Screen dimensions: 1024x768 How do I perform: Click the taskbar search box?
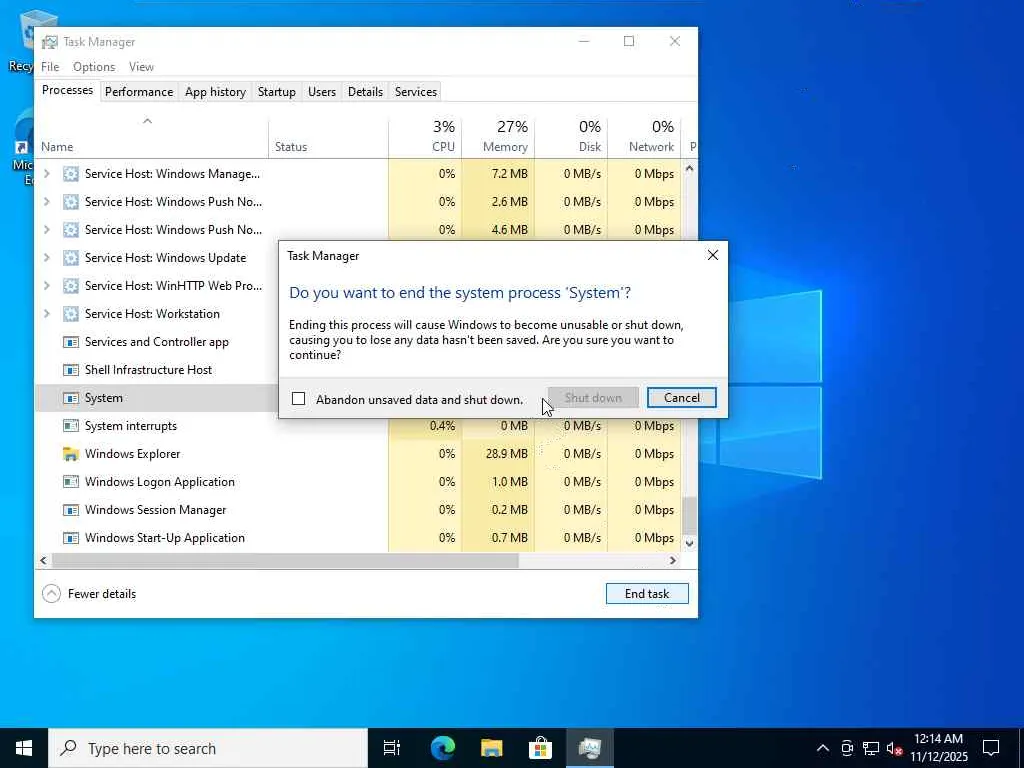tap(208, 748)
